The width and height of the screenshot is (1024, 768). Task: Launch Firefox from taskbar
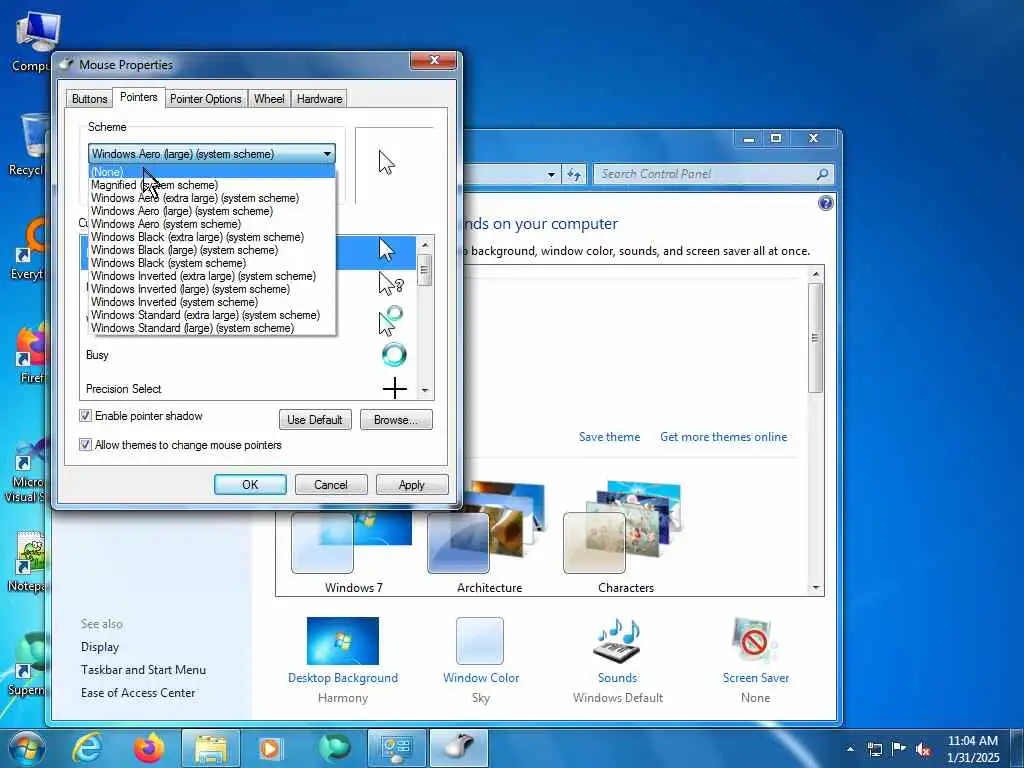pyautogui.click(x=149, y=748)
